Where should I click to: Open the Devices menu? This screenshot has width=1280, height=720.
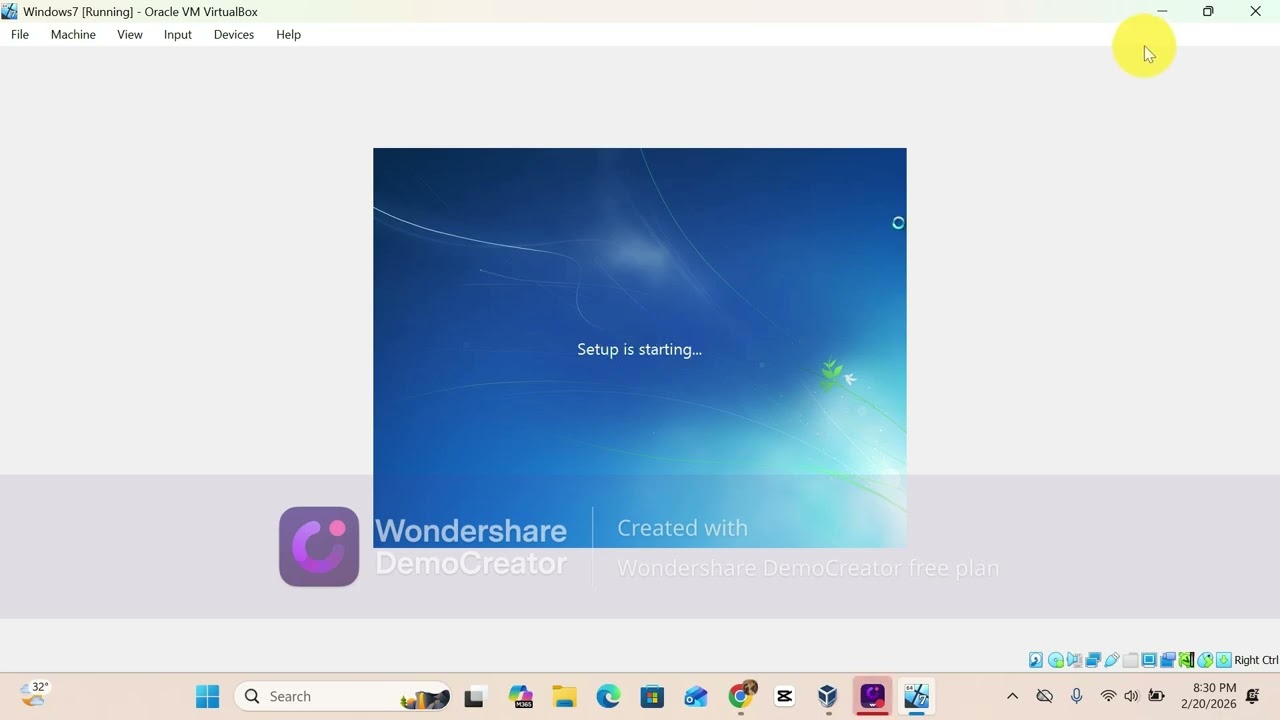point(234,34)
